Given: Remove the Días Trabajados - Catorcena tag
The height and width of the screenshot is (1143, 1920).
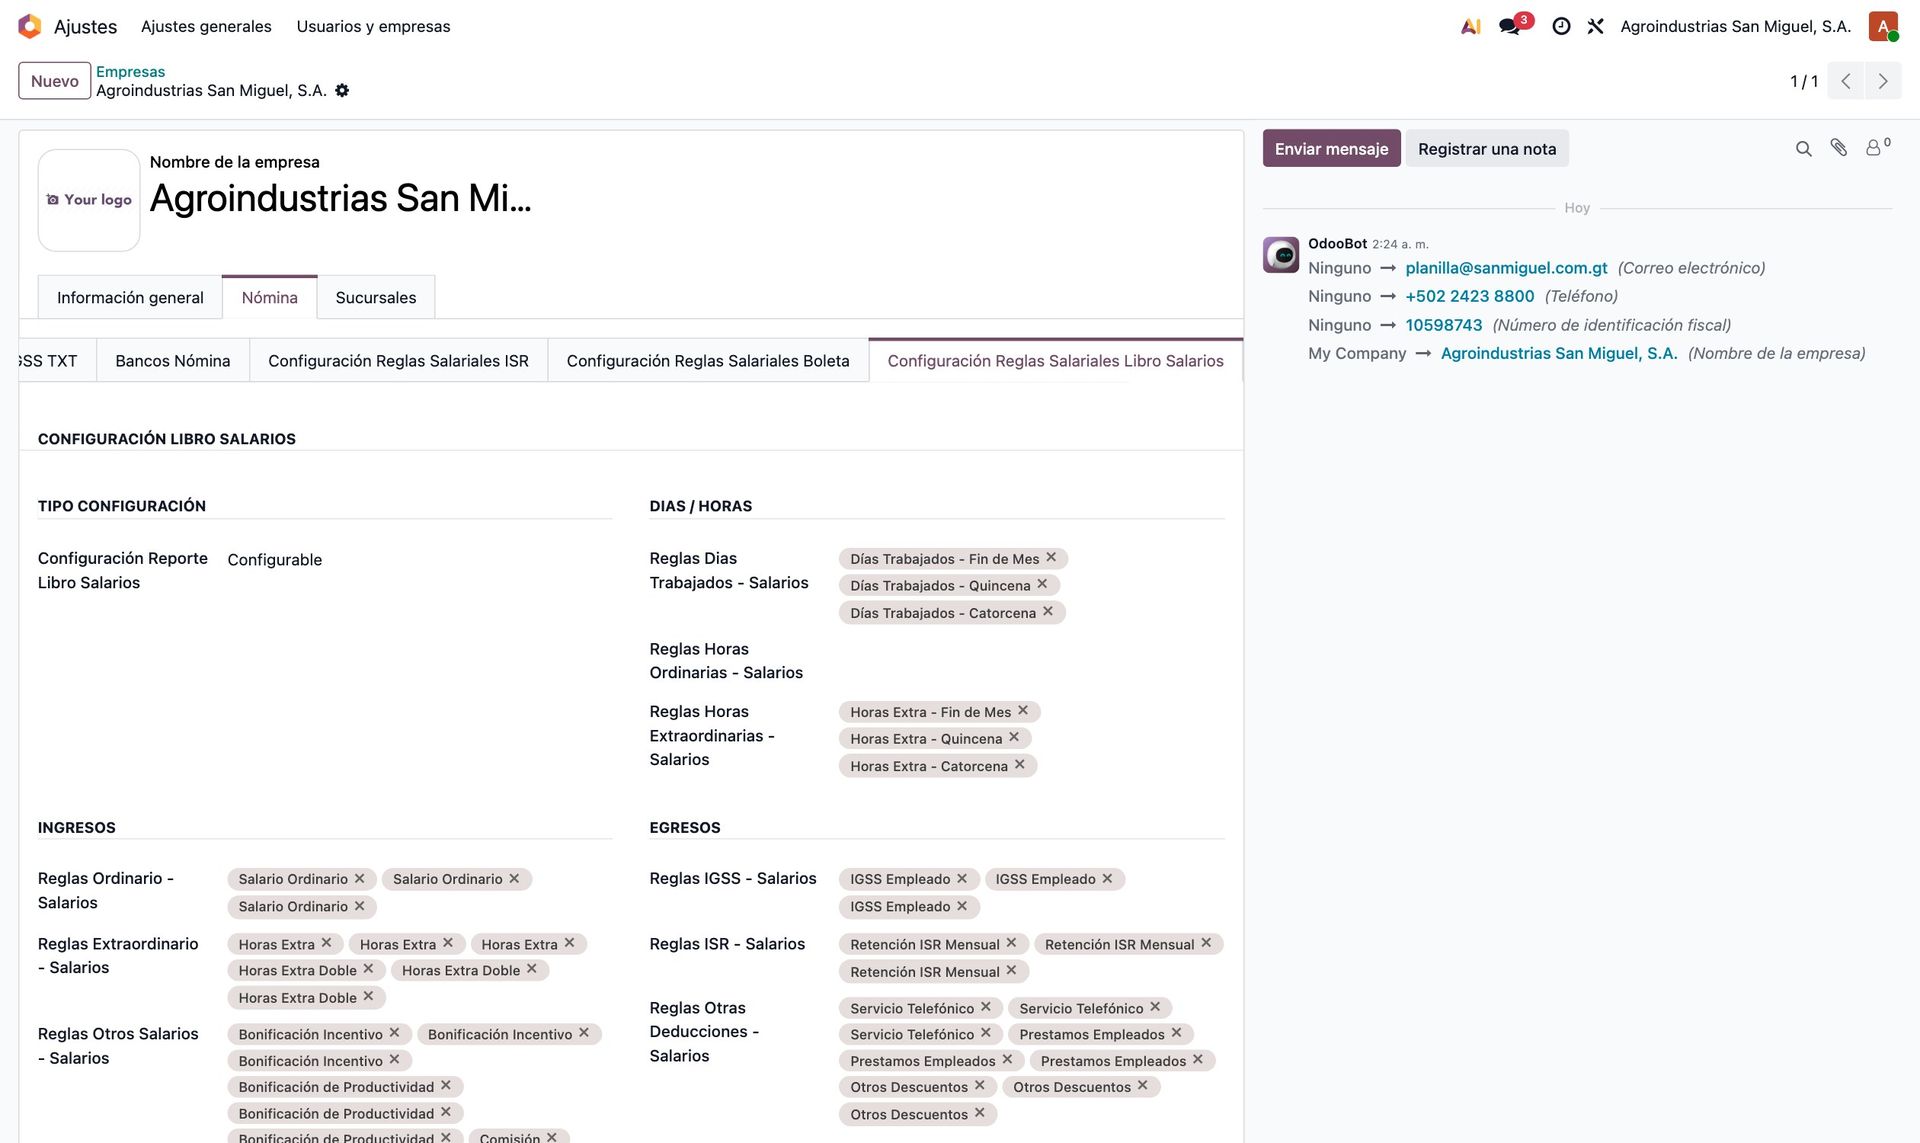Looking at the screenshot, I should click(1048, 611).
